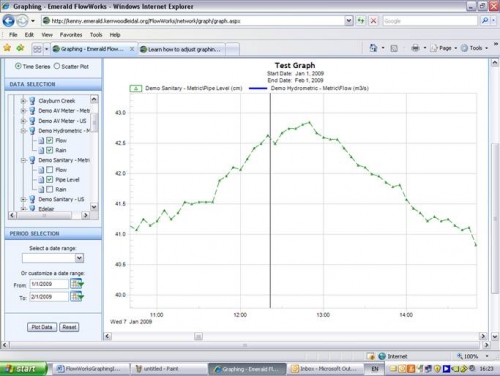Click the EN language indicator

[x=375, y=369]
